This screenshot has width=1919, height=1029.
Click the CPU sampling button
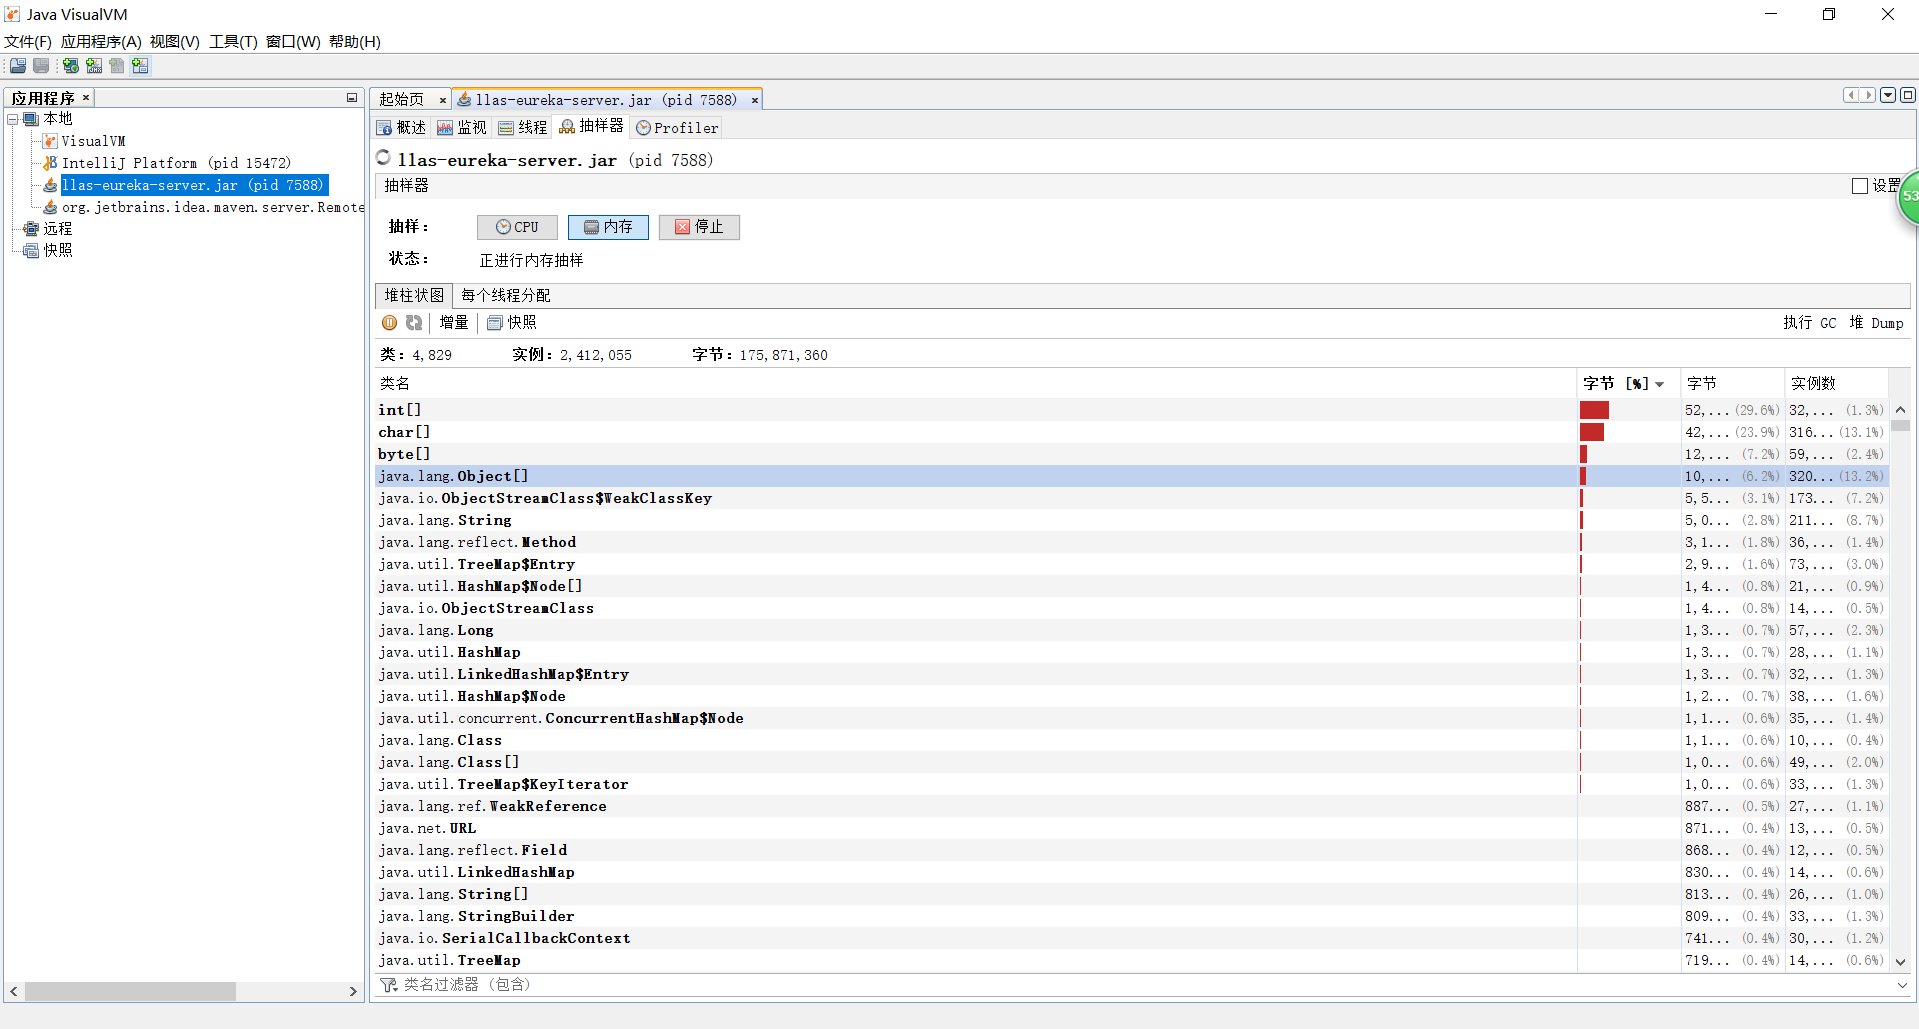[517, 227]
